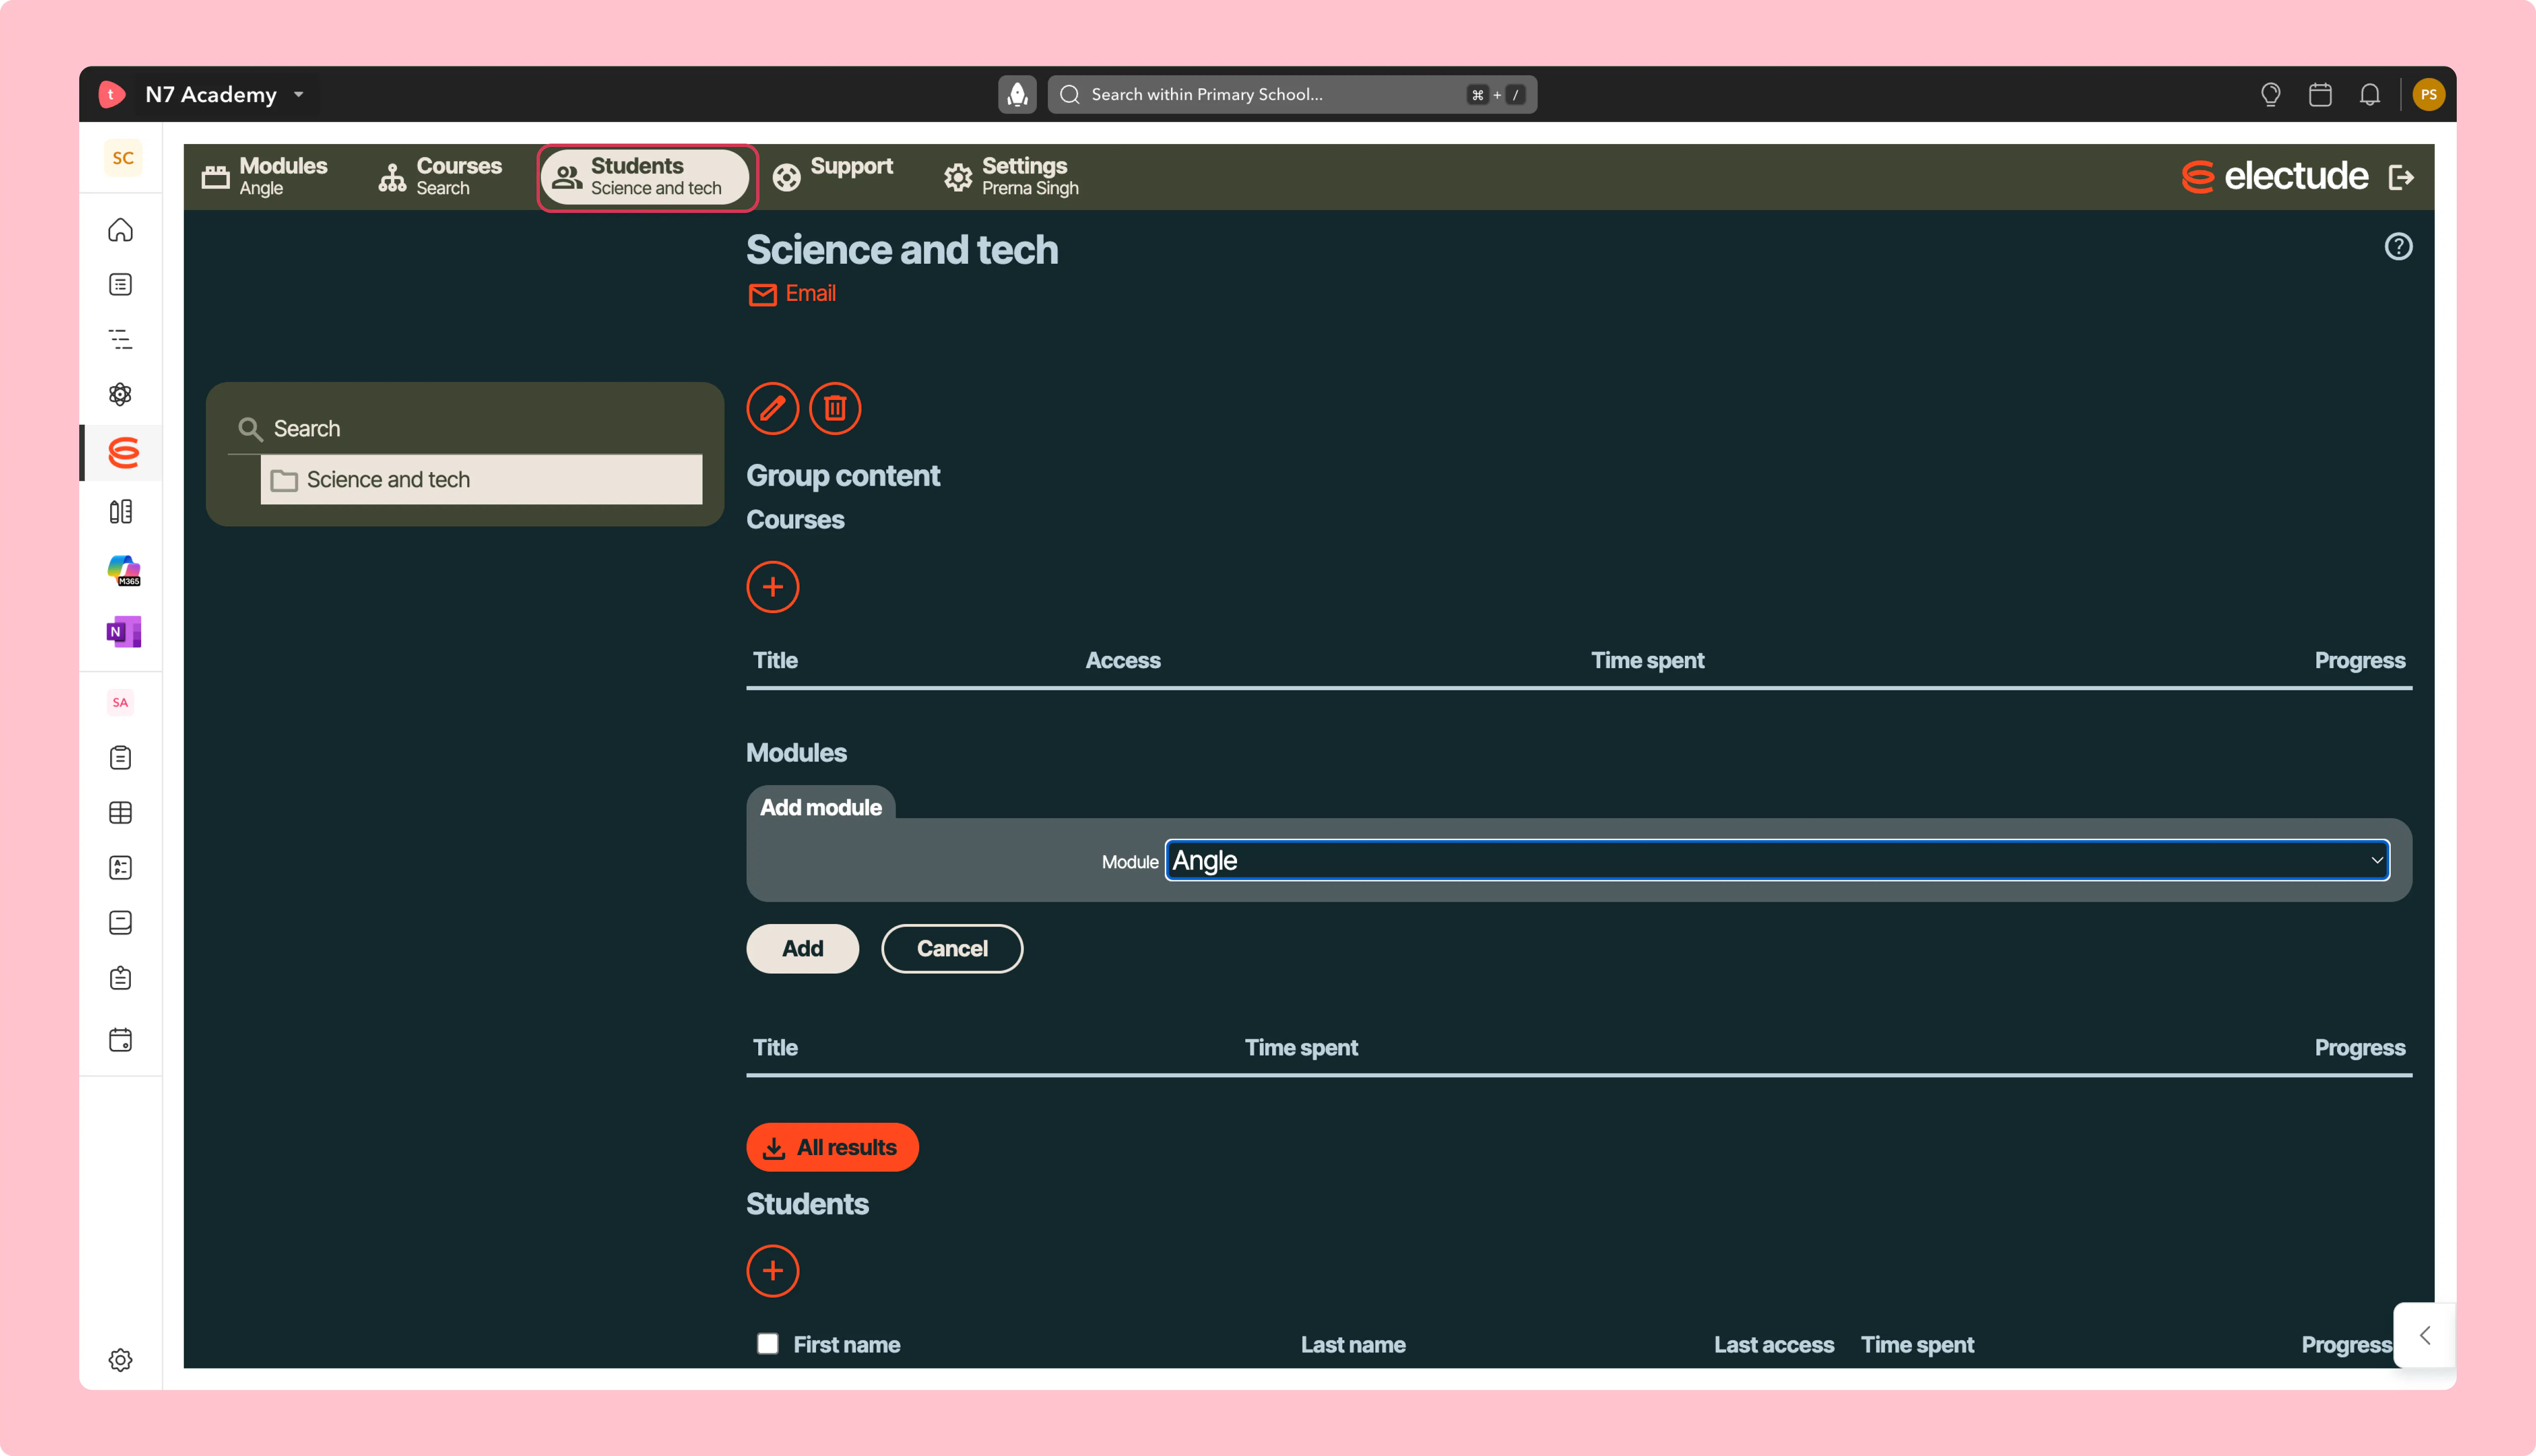Open the Home icon in left sidebar
2536x1456 pixels.
coord(120,230)
